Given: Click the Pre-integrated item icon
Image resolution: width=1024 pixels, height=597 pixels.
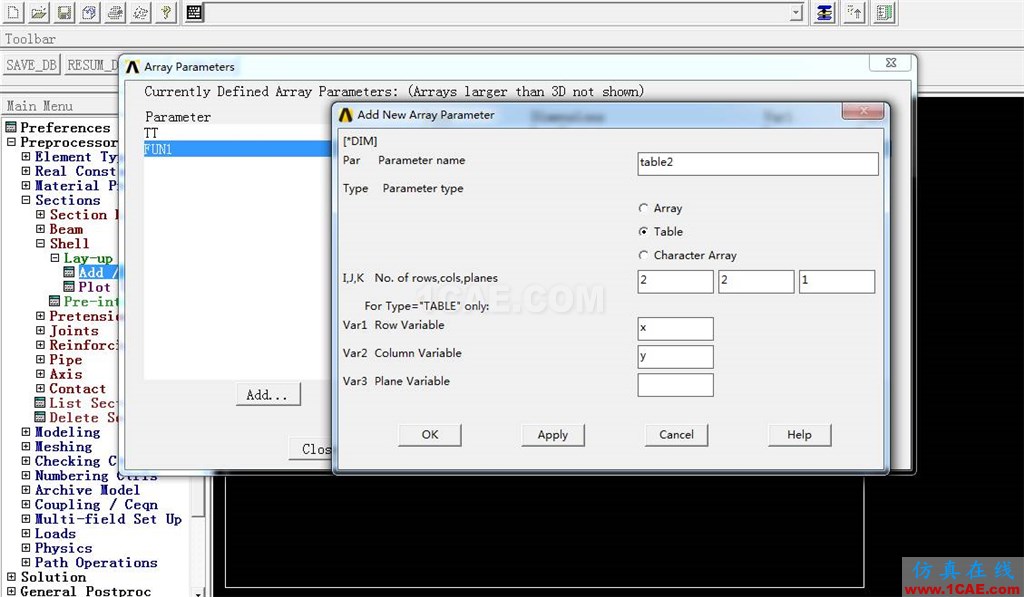Looking at the screenshot, I should (55, 300).
